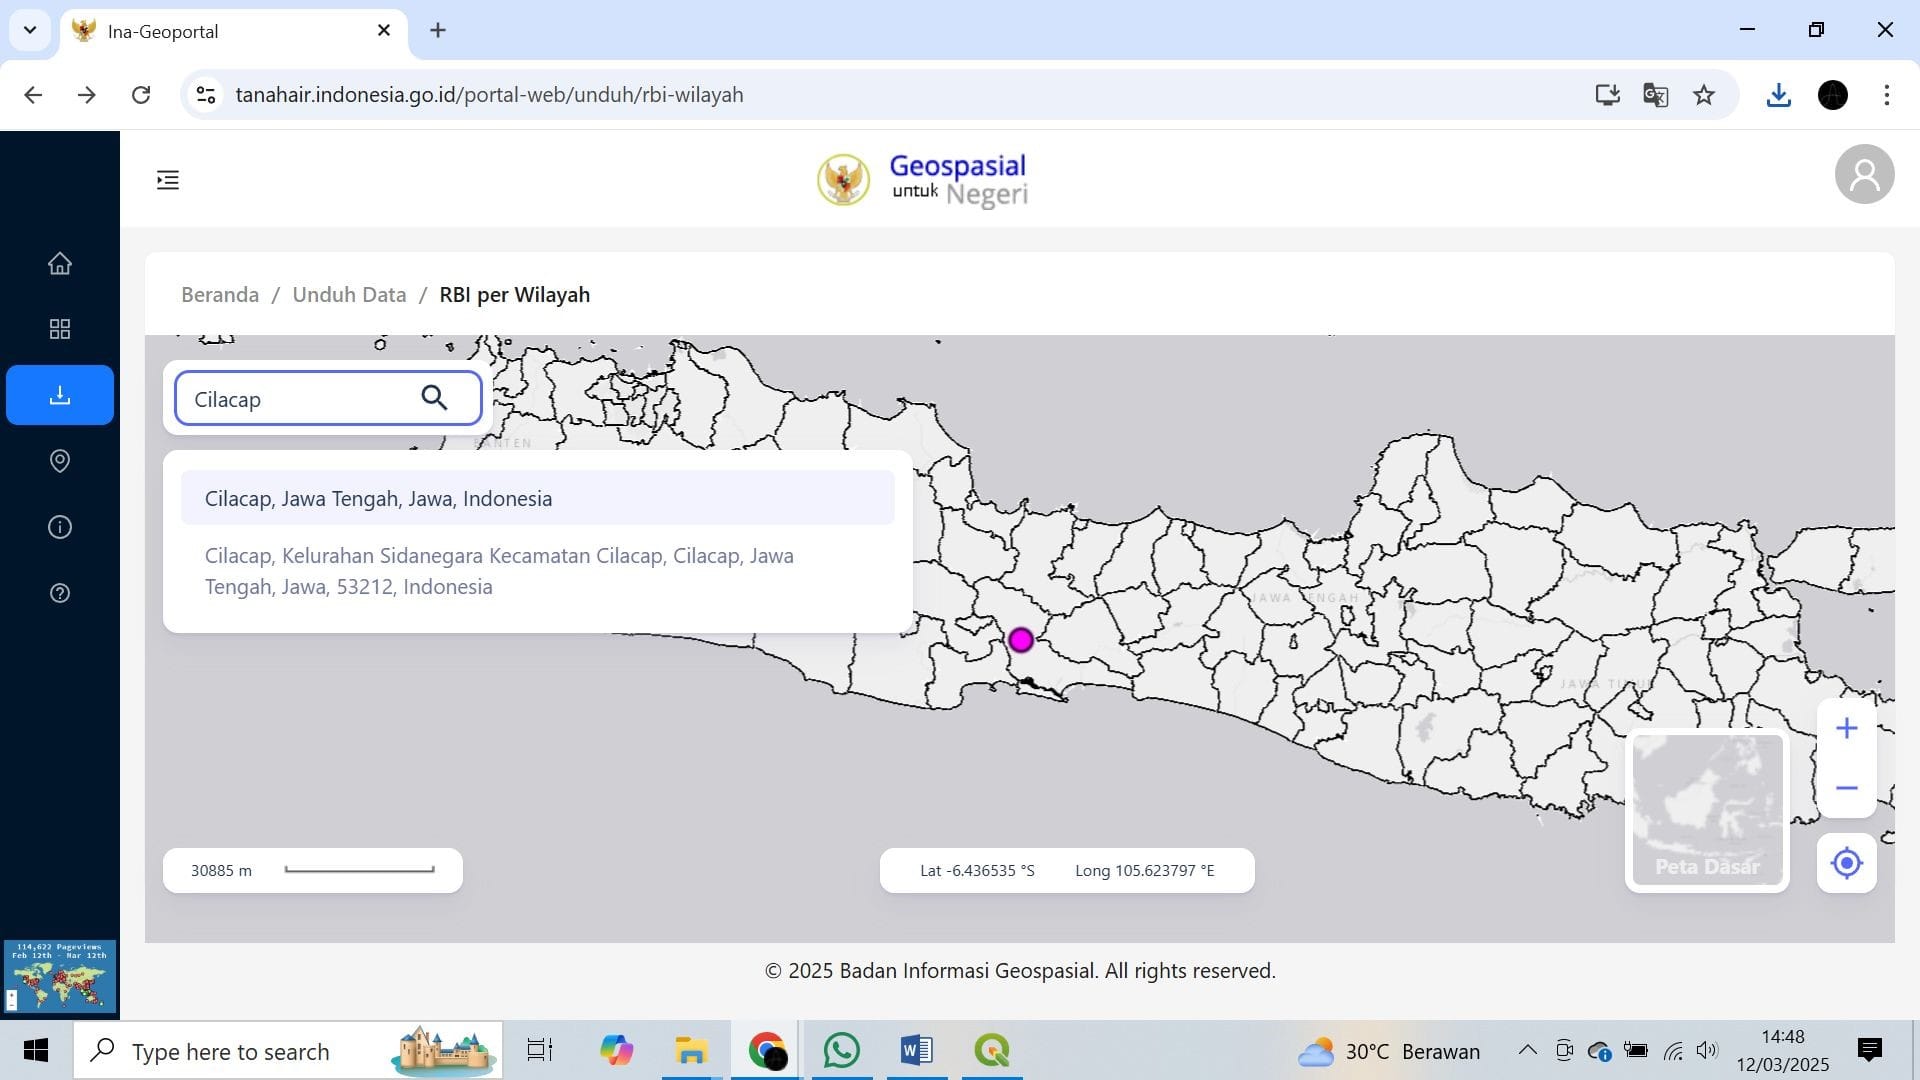Open Copilot from the taskbar
1920x1080 pixels.
(x=616, y=1050)
